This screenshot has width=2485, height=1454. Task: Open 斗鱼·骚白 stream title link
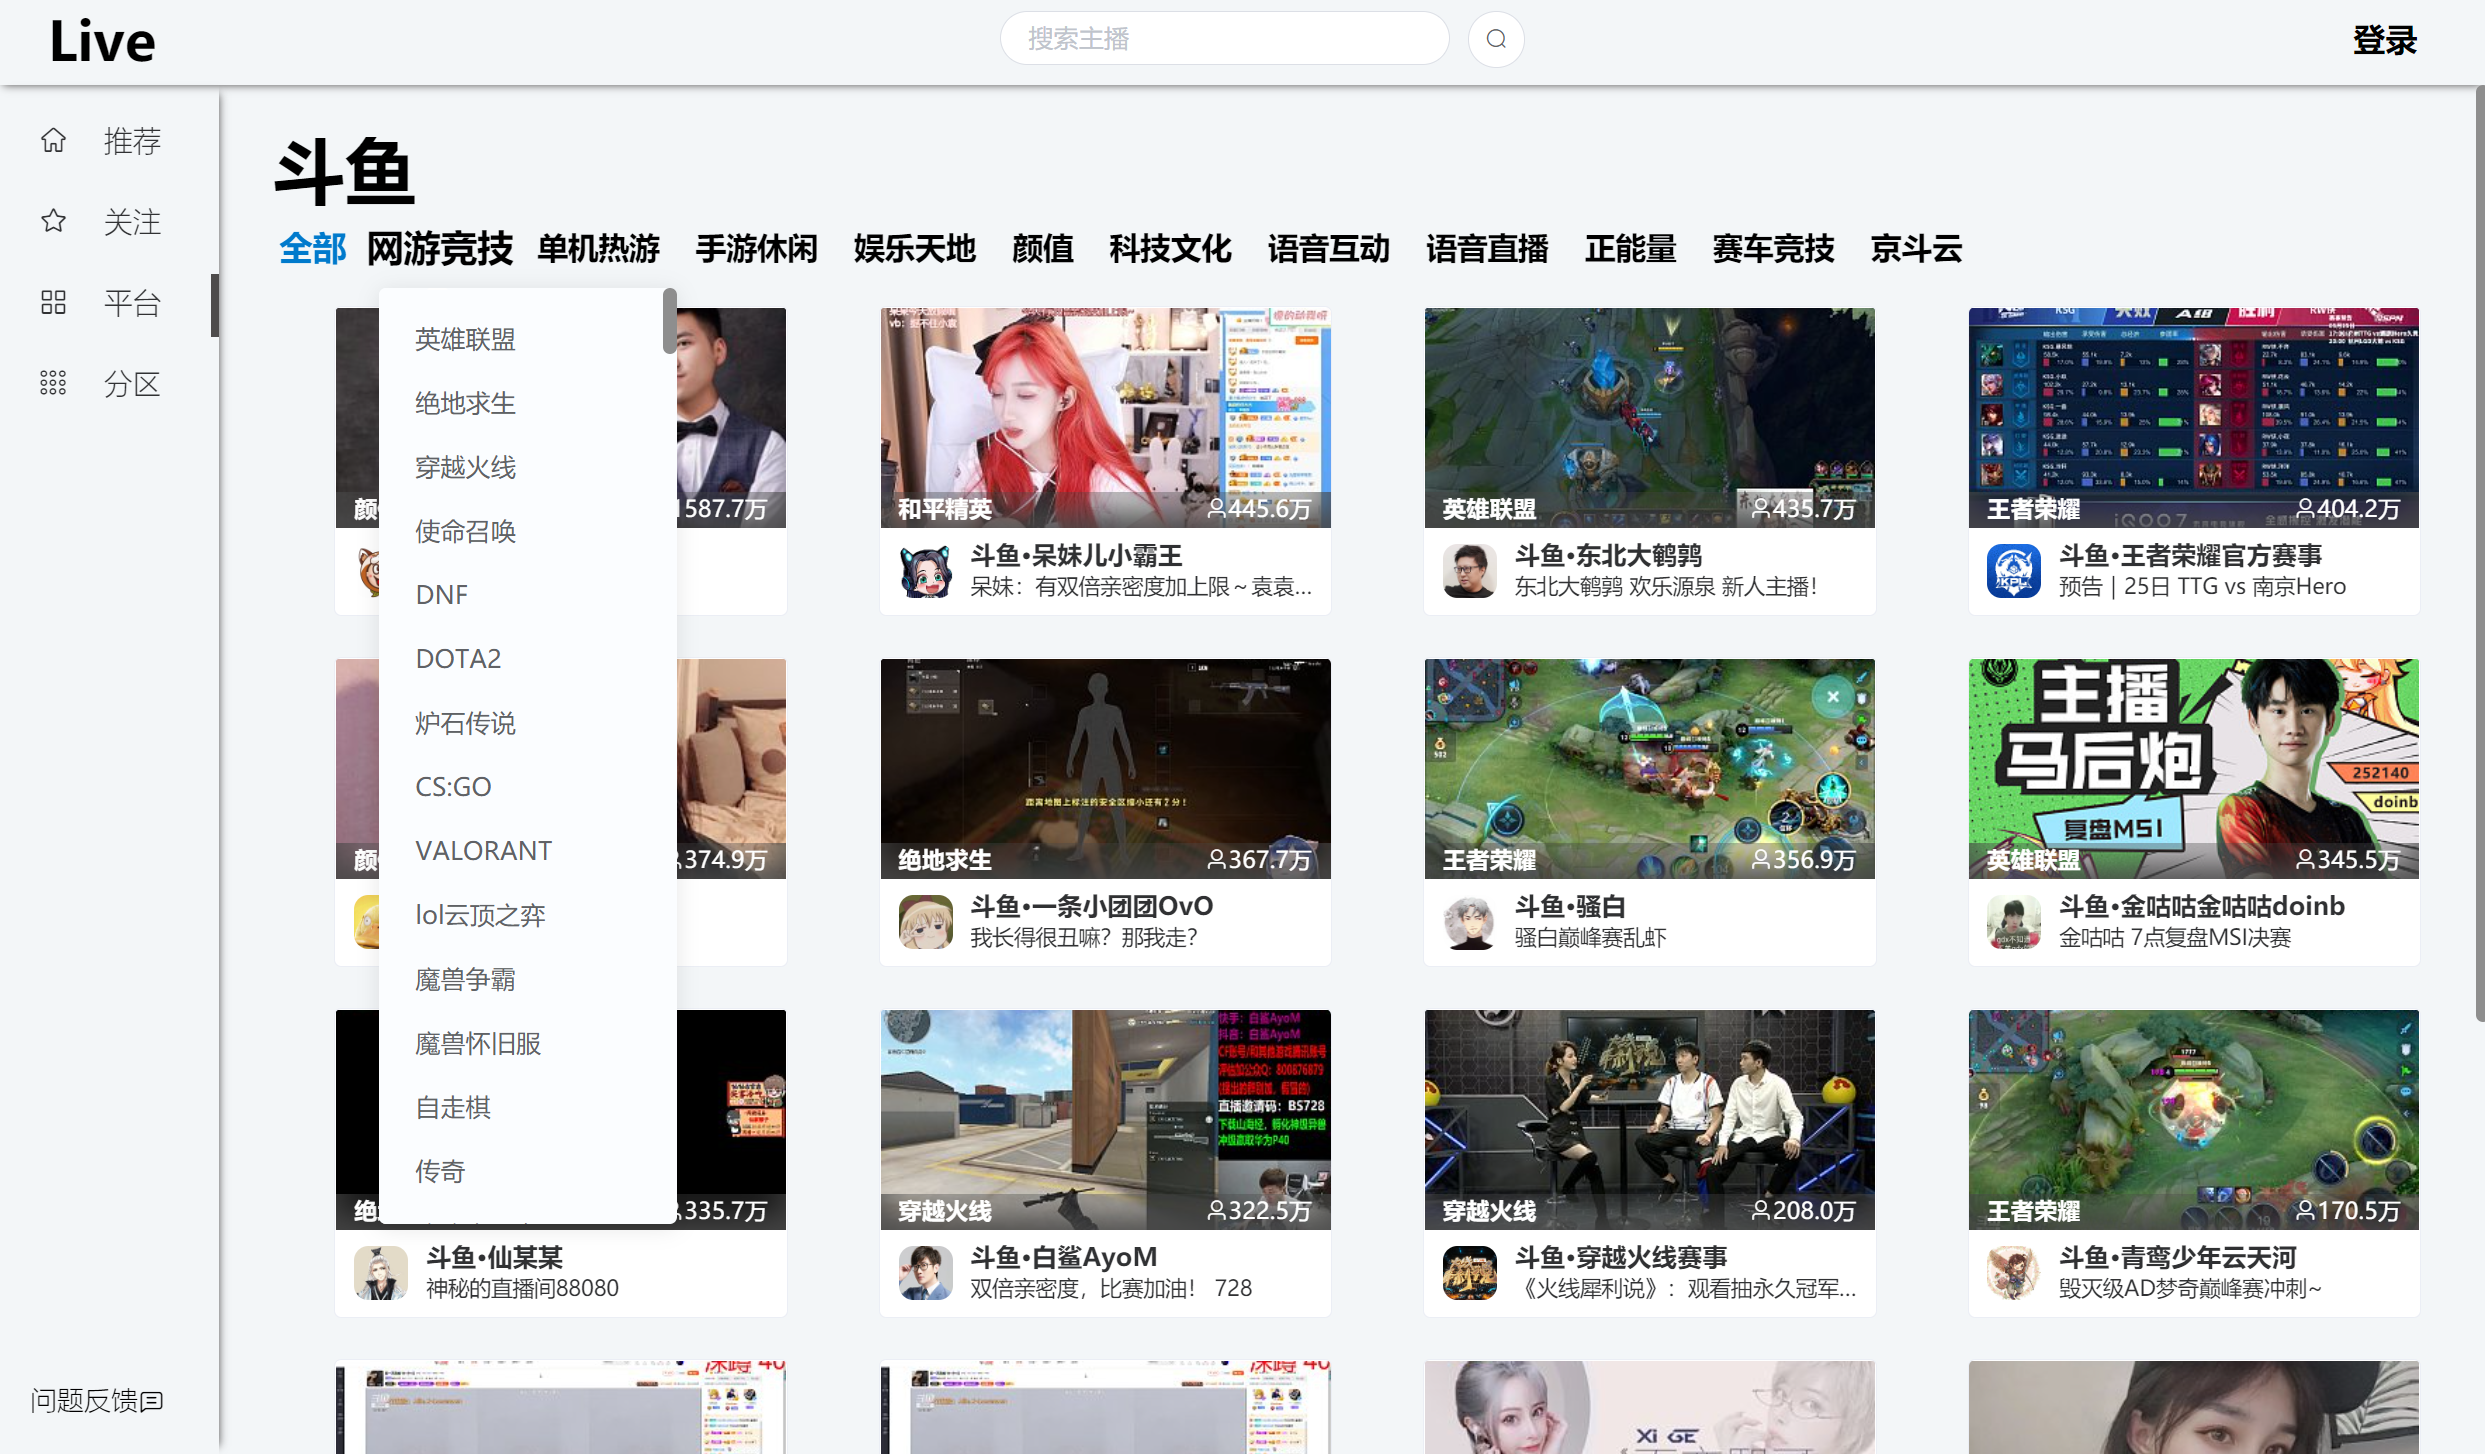(x=1570, y=907)
